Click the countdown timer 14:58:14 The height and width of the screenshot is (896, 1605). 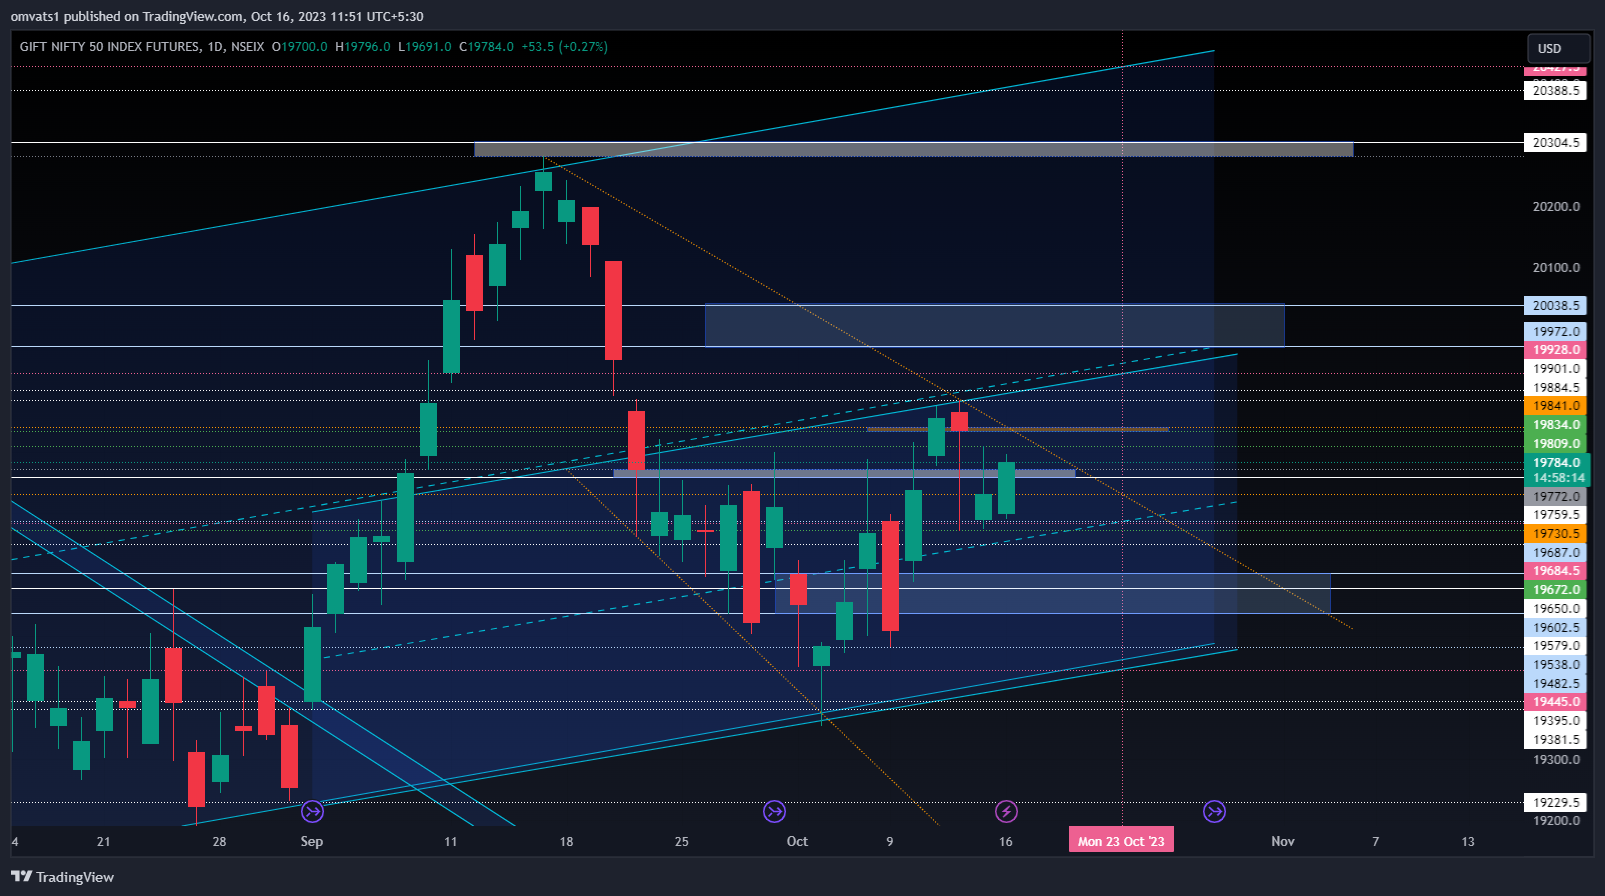pyautogui.click(x=1556, y=478)
